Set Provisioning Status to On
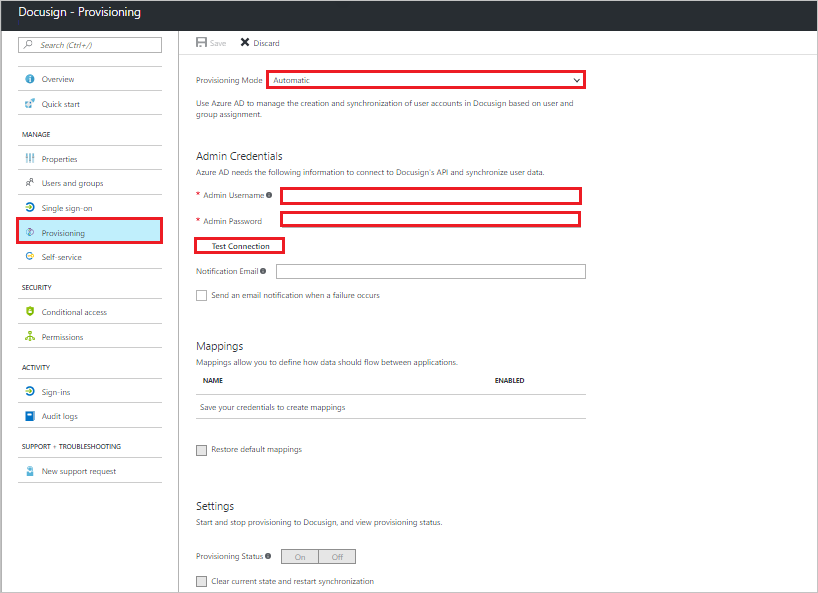Viewport: 818px width, 593px height. pyautogui.click(x=299, y=556)
